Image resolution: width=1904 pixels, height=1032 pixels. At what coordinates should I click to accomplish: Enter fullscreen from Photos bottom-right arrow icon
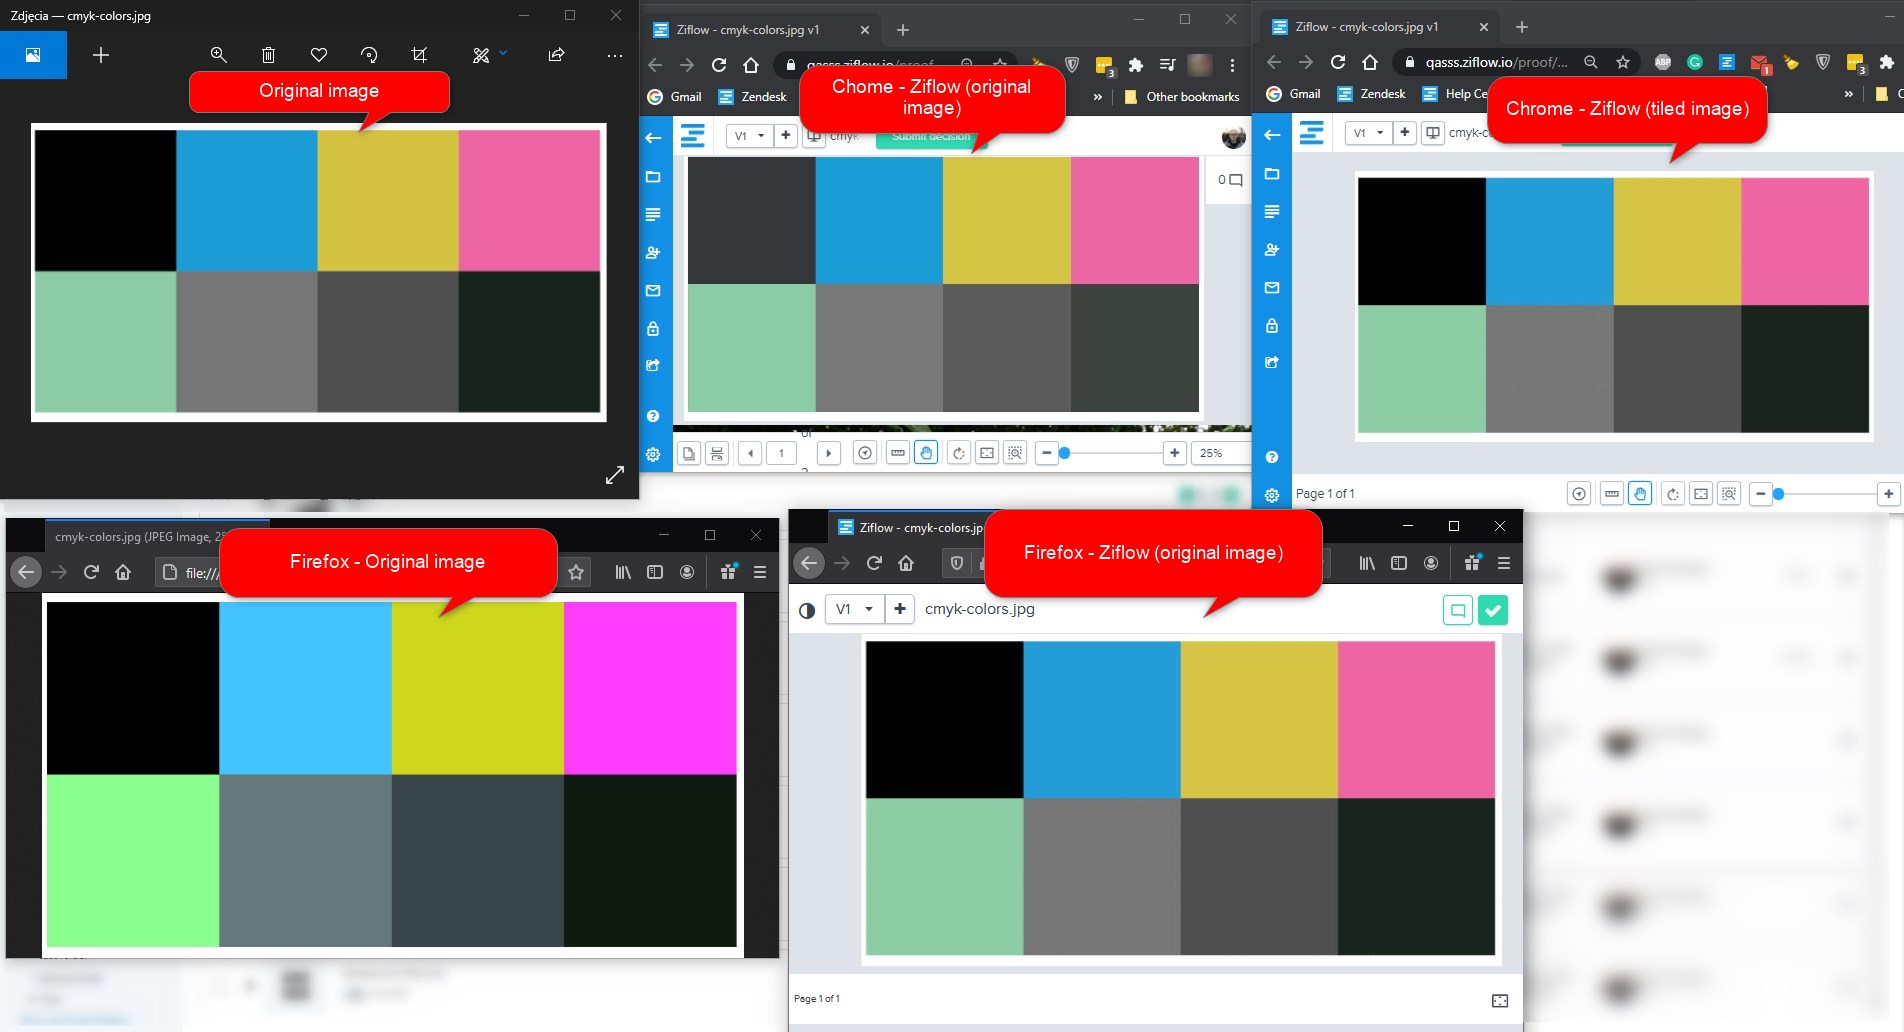point(615,475)
